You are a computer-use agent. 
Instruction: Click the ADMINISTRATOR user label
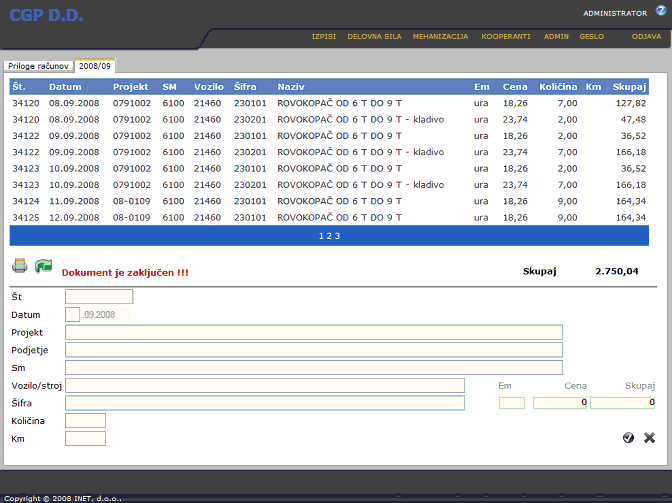[x=615, y=13]
